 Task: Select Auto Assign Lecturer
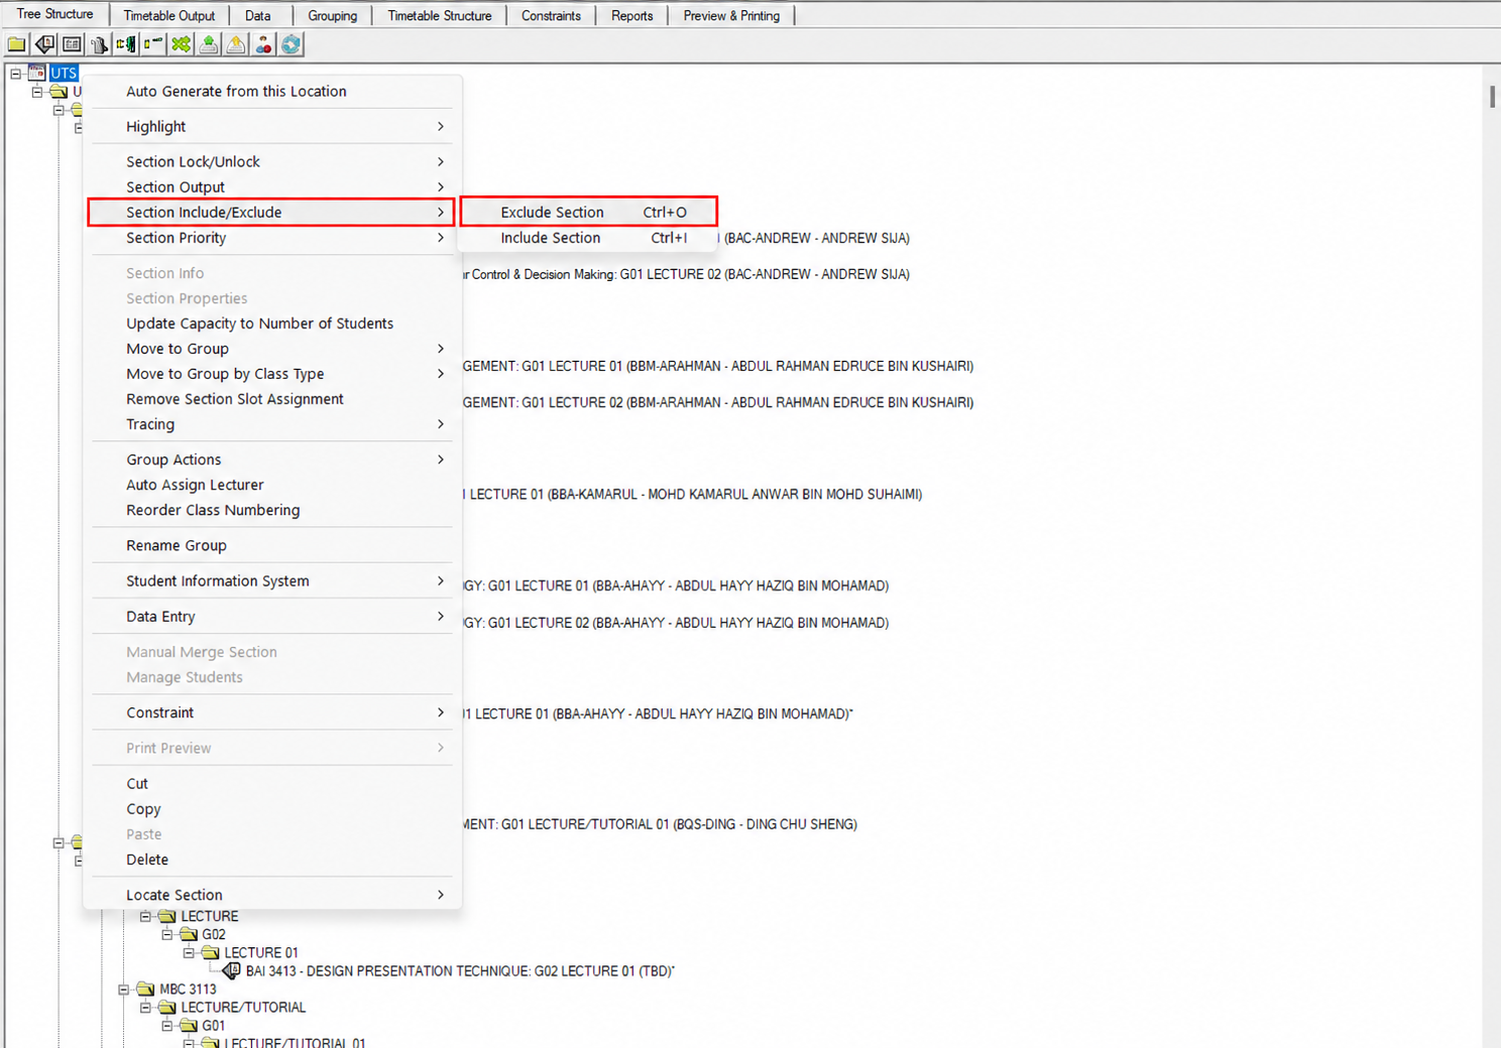(272, 485)
